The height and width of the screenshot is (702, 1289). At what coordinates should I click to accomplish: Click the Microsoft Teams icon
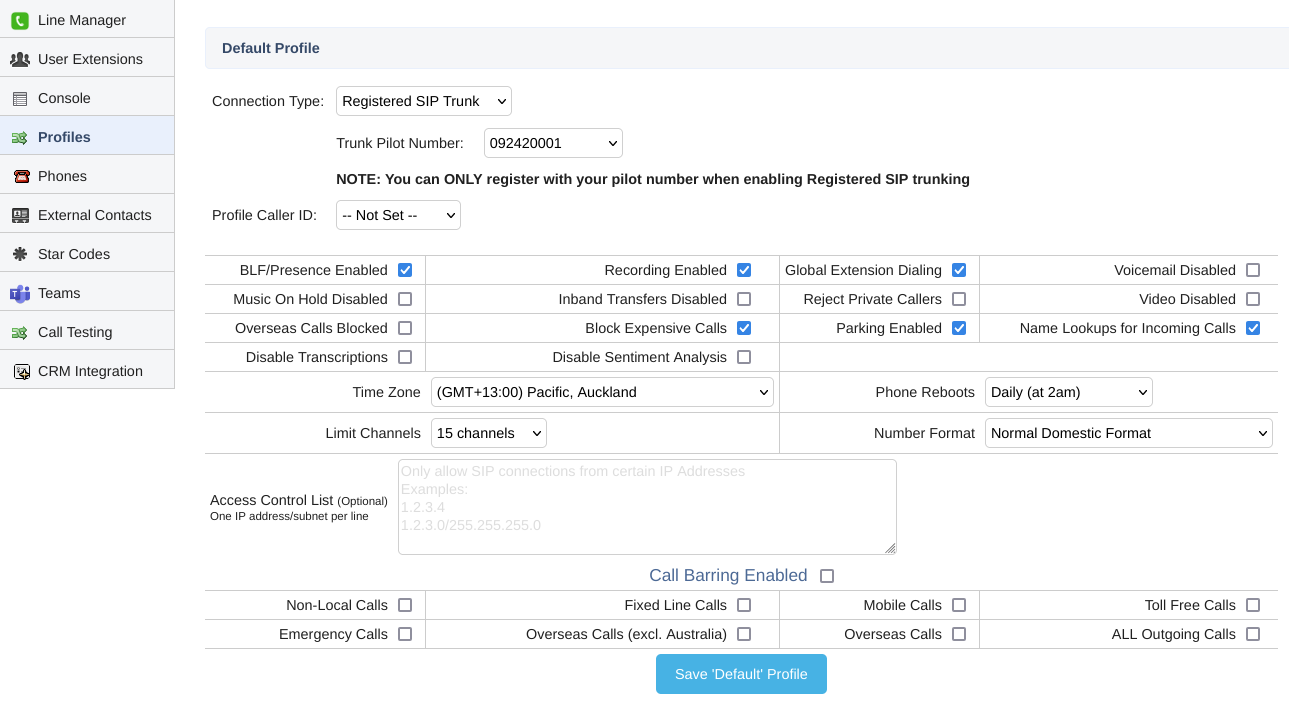click(20, 293)
